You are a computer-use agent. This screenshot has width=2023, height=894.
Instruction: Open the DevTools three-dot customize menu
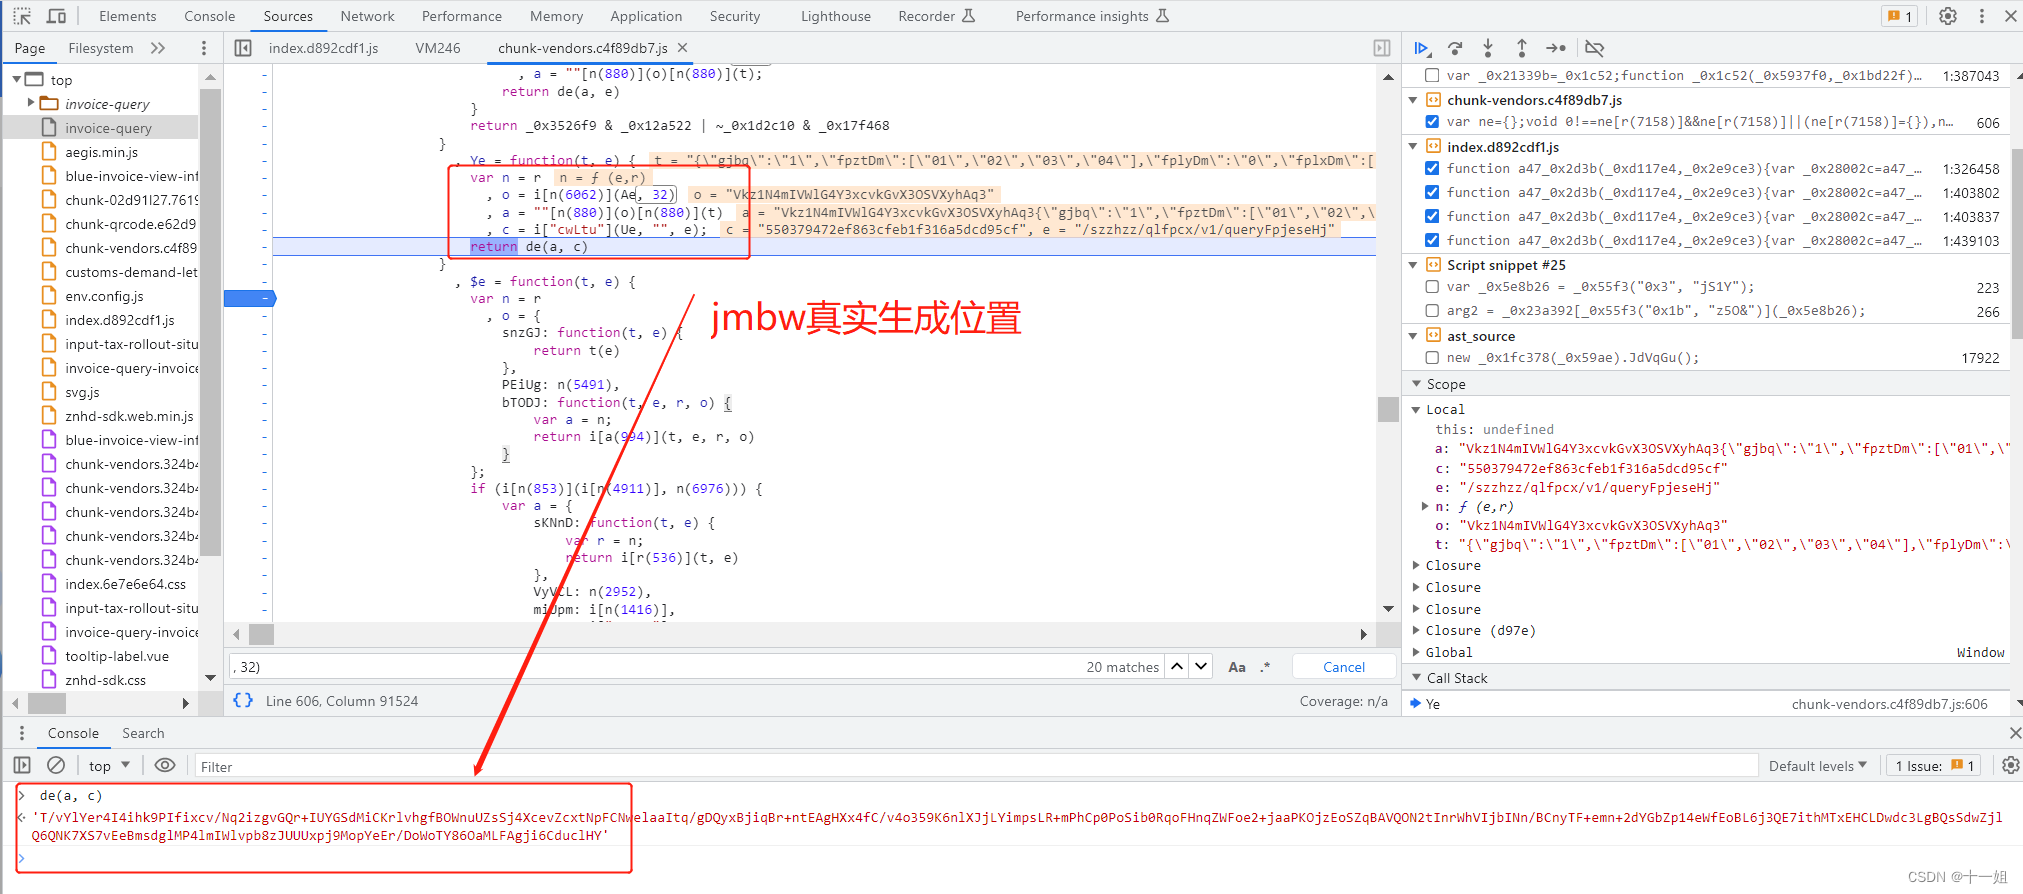1981,16
